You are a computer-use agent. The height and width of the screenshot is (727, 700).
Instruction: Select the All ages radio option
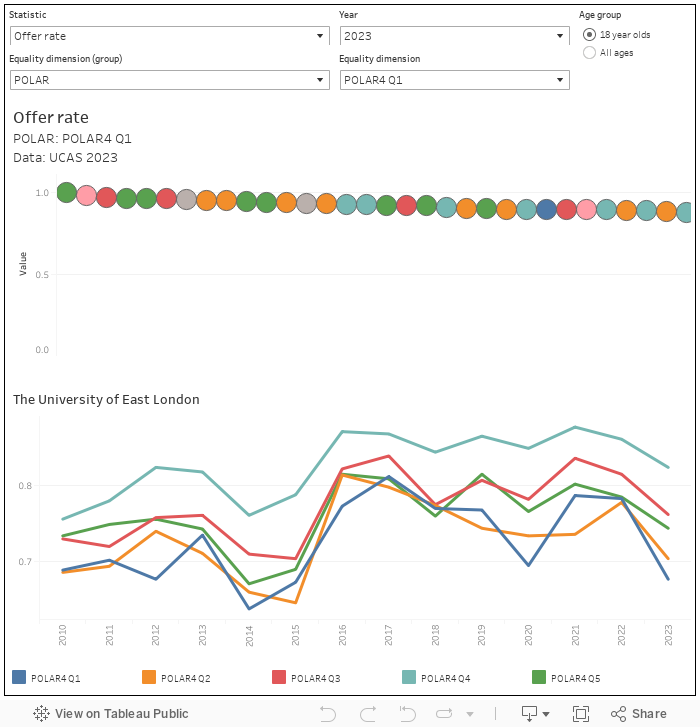coord(589,52)
